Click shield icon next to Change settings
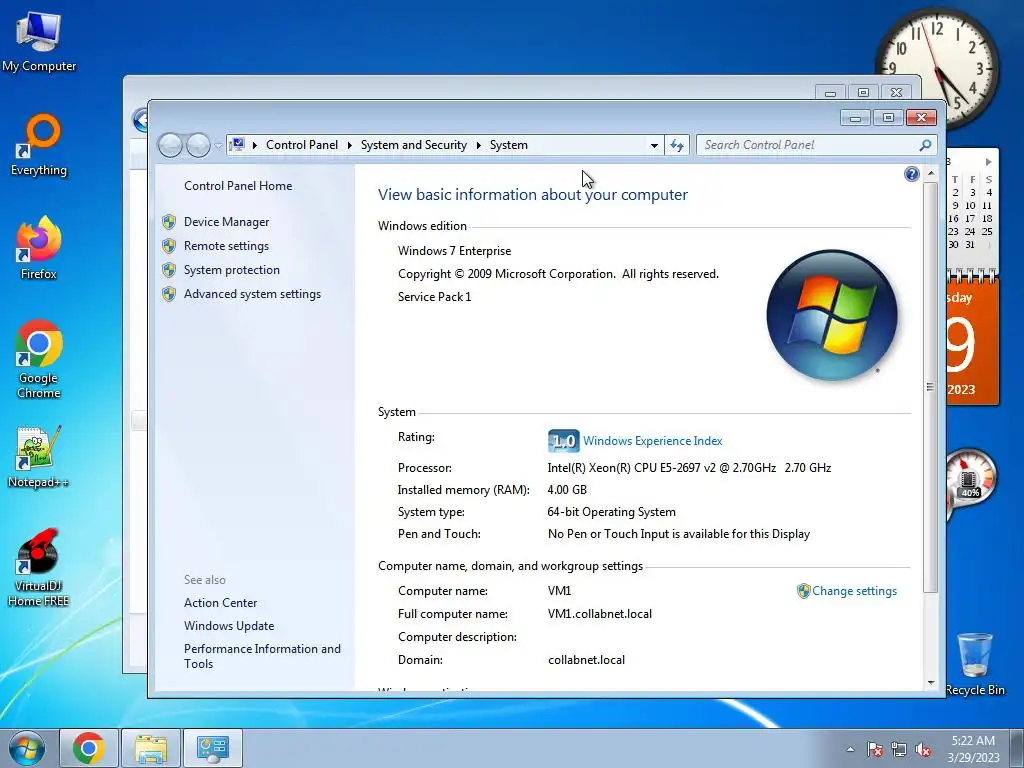1024x768 pixels. click(x=803, y=591)
